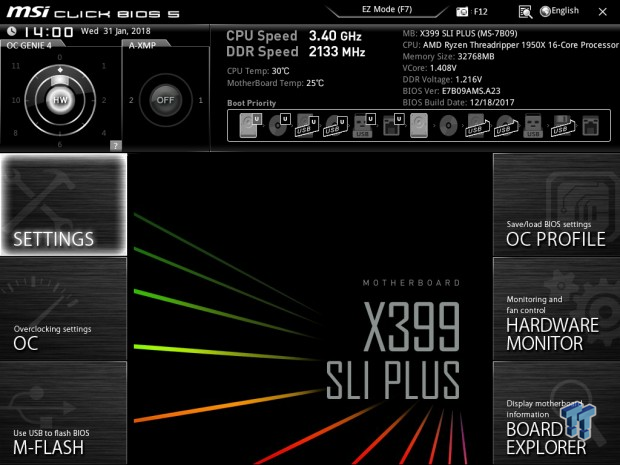Click the MB: X399 SLI PLUS (MS-7B09) line
Screen dimensions: 620x465
[x=460, y=33]
